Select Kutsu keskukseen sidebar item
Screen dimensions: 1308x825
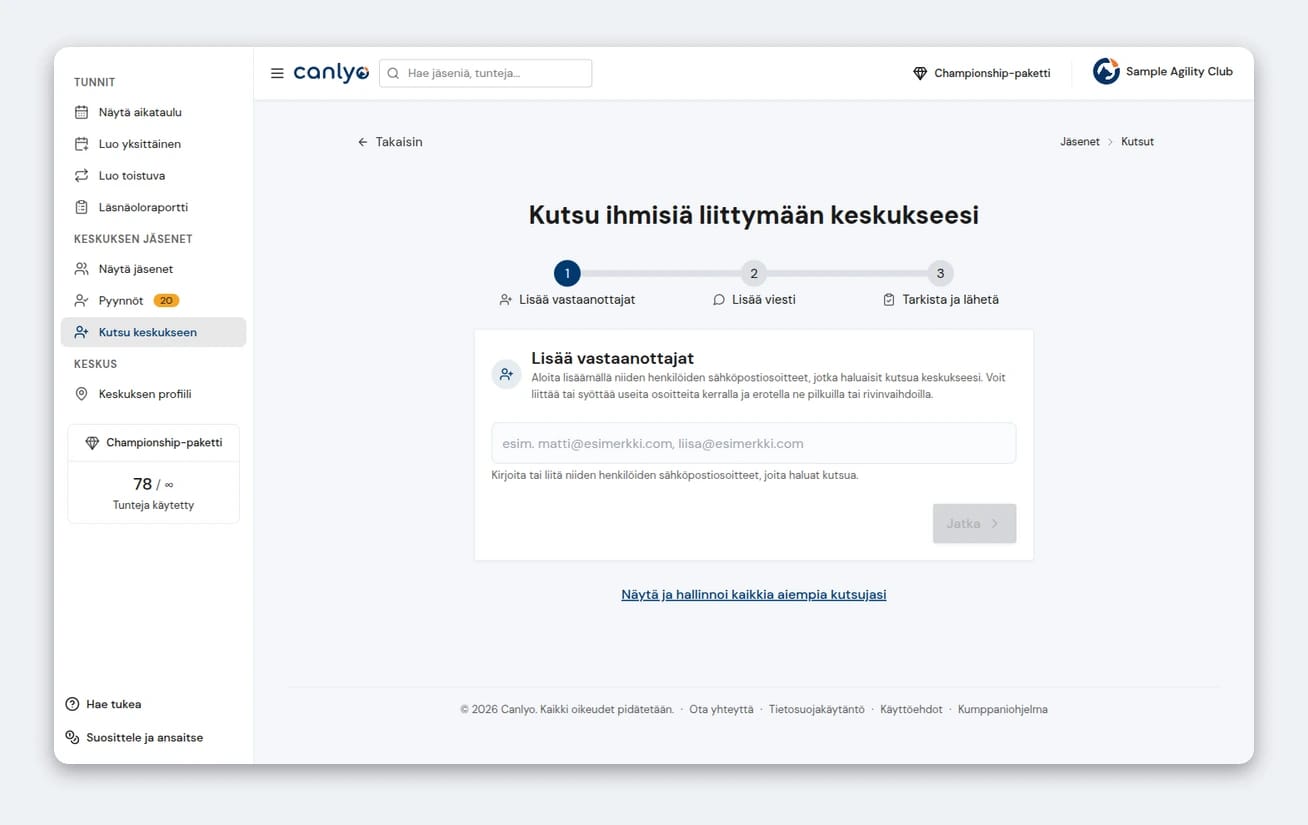[153, 332]
